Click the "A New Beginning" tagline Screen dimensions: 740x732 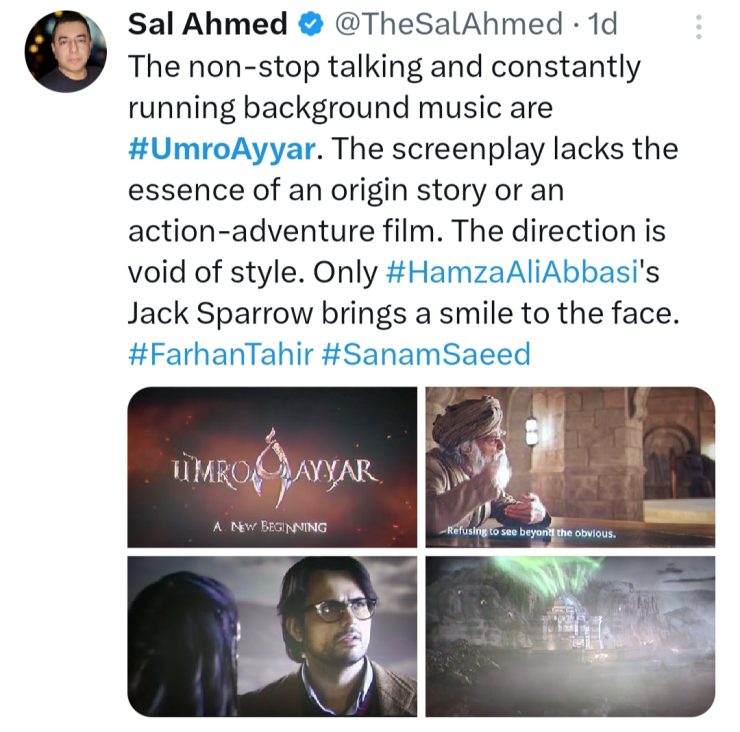pos(270,524)
